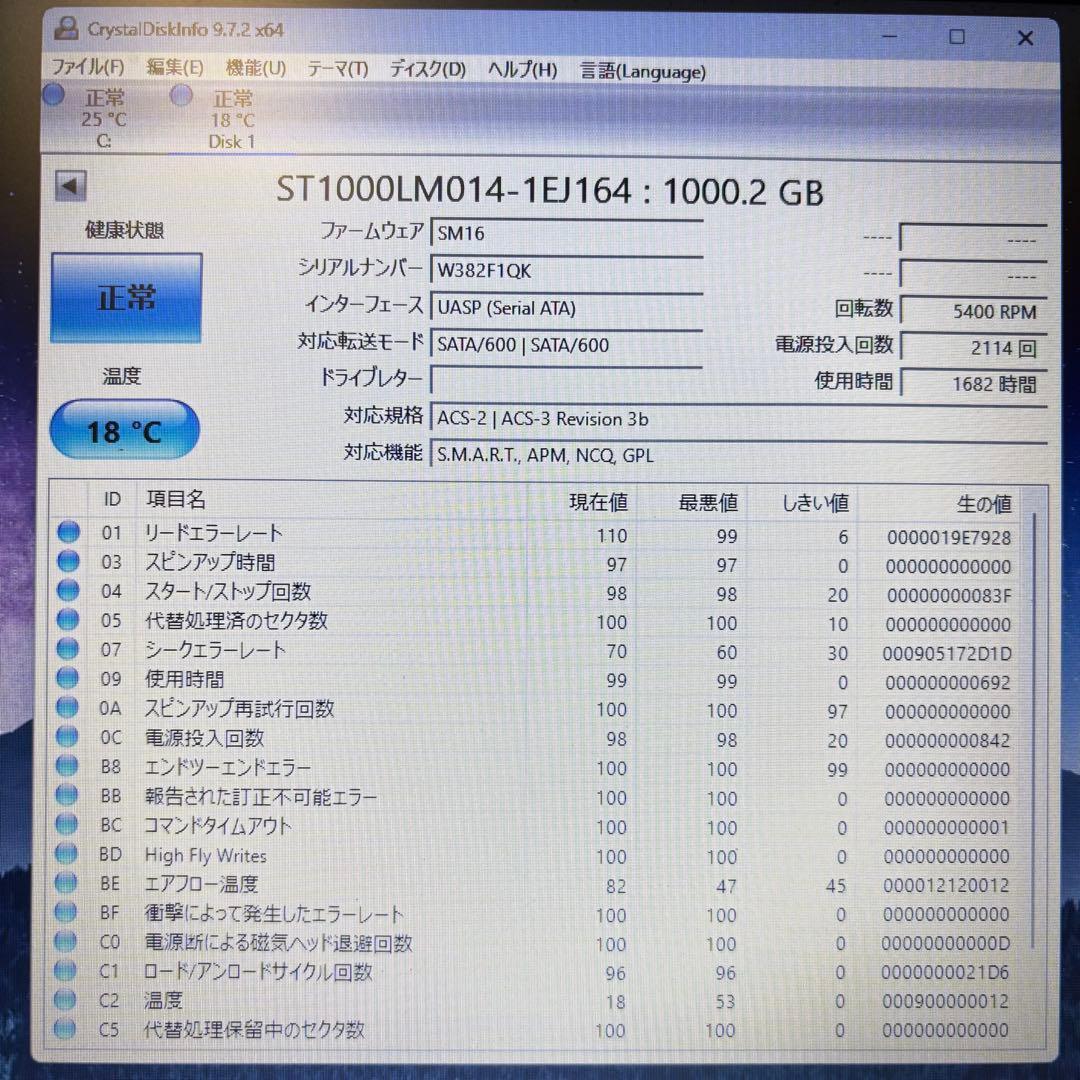Click the transfer mode field SATA/600
1080x1080 pixels.
coord(566,344)
